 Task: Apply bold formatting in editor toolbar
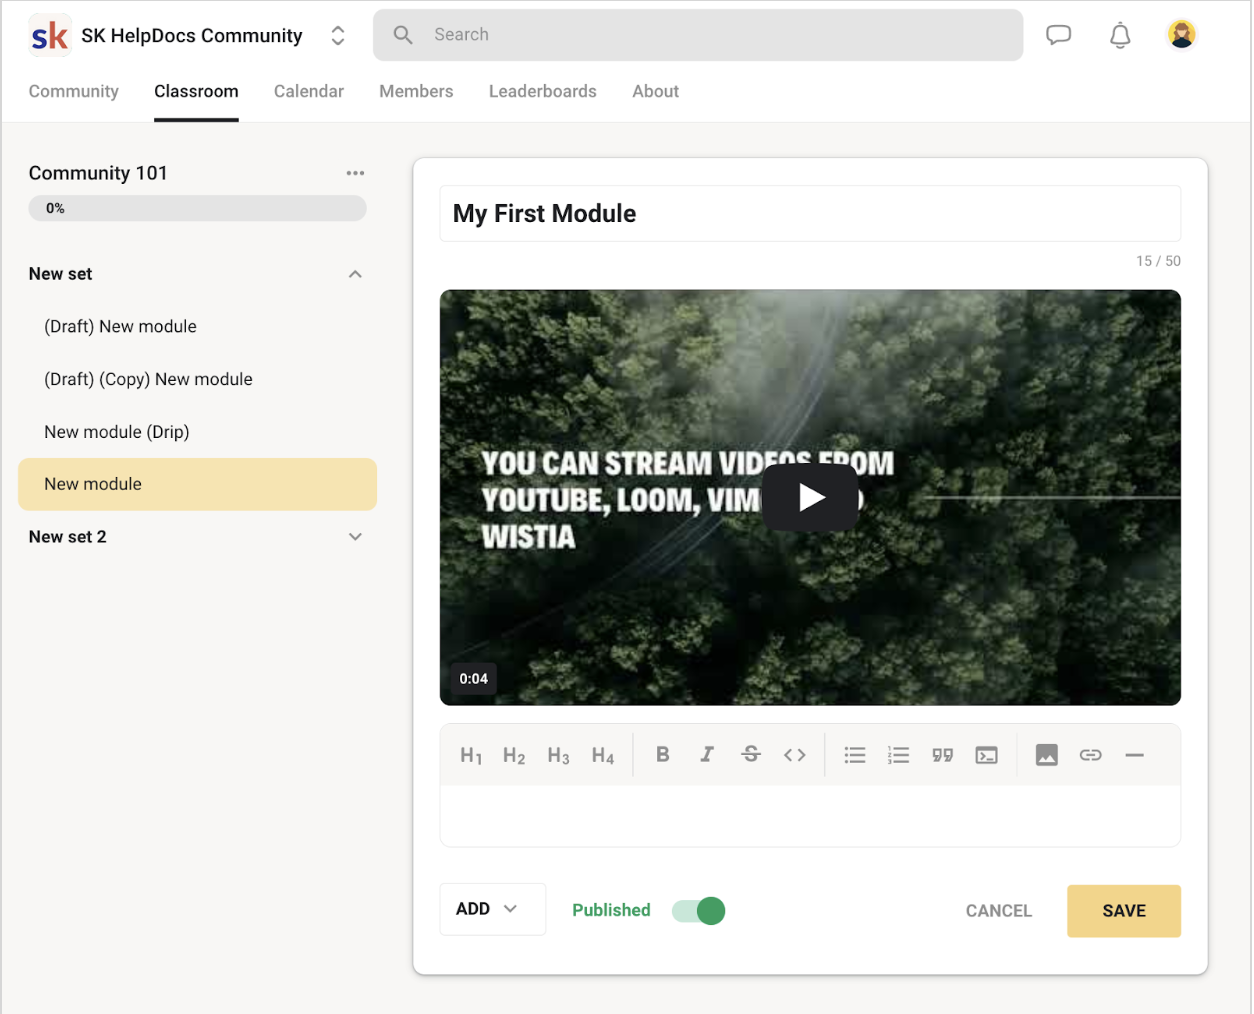tap(662, 755)
